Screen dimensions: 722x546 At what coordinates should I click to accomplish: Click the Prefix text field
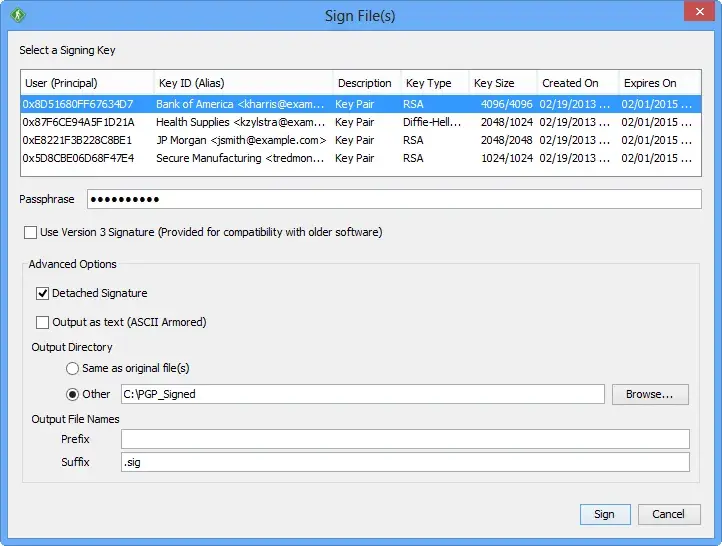coord(405,439)
